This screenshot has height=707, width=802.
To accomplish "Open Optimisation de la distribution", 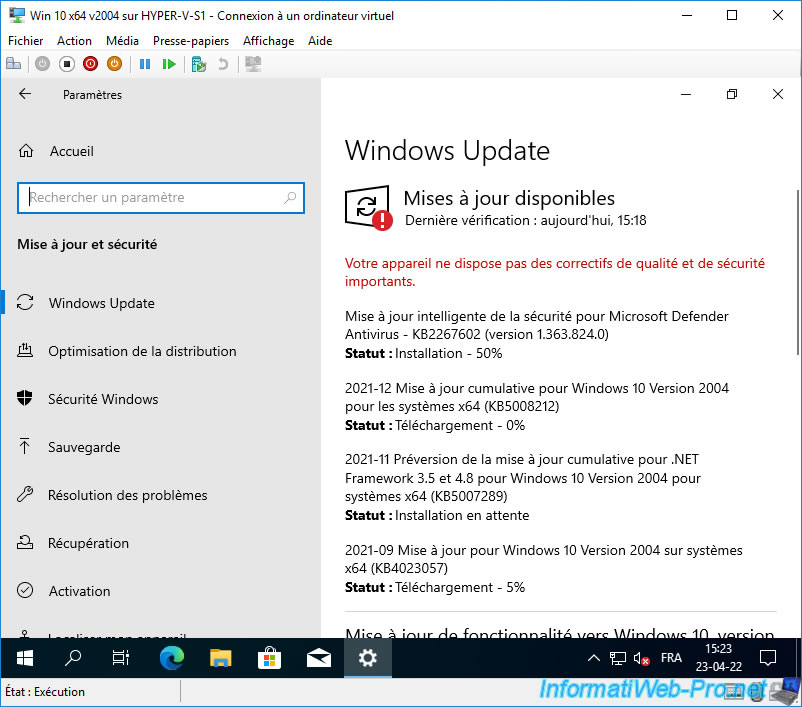I will pyautogui.click(x=142, y=351).
